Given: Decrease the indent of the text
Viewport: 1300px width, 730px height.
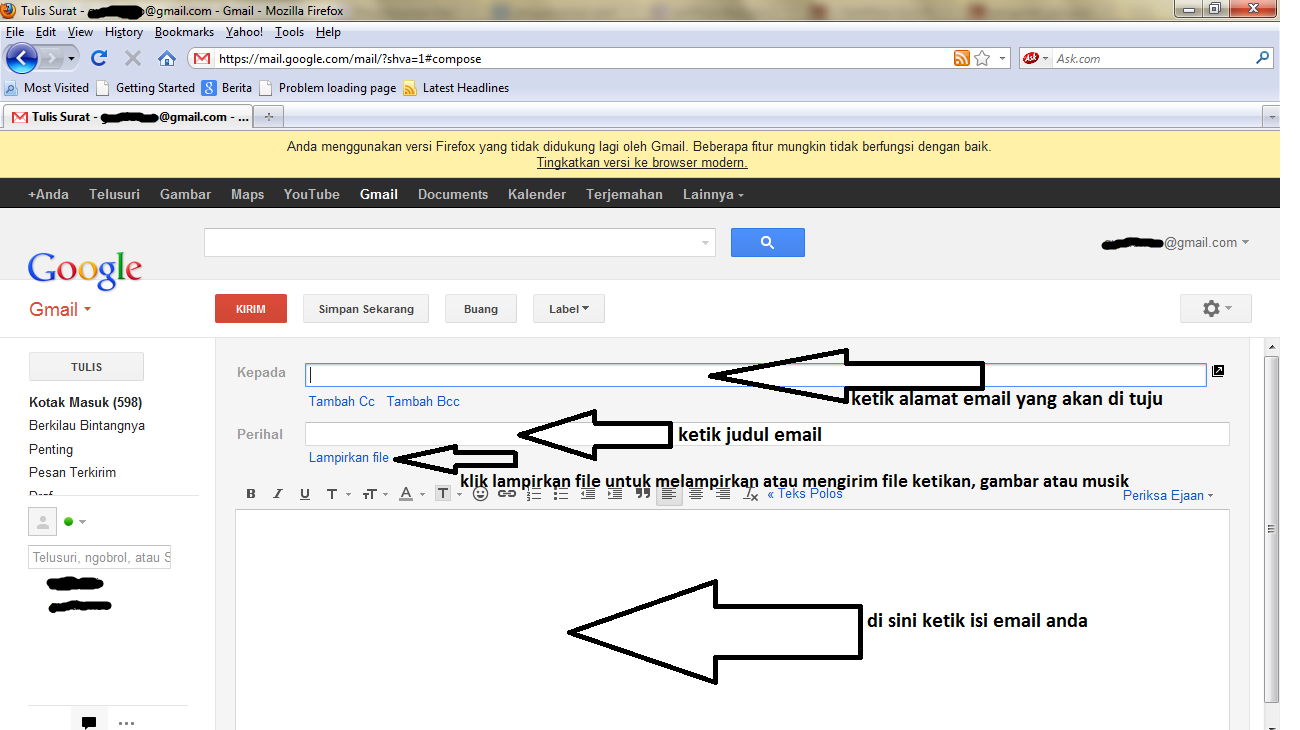Looking at the screenshot, I should [x=588, y=494].
